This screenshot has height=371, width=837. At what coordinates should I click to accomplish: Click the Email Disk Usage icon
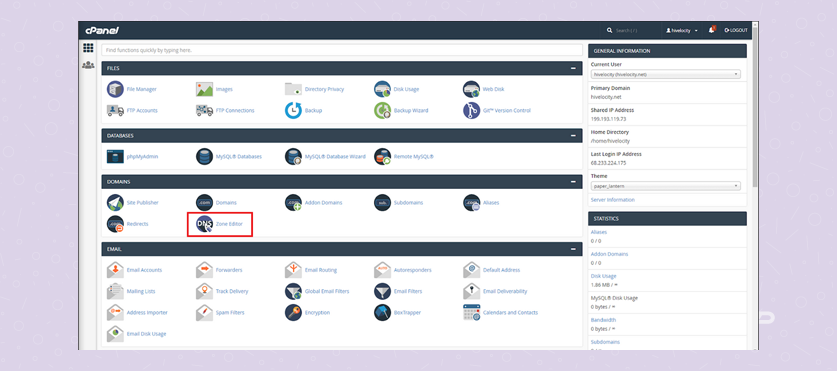click(x=115, y=334)
